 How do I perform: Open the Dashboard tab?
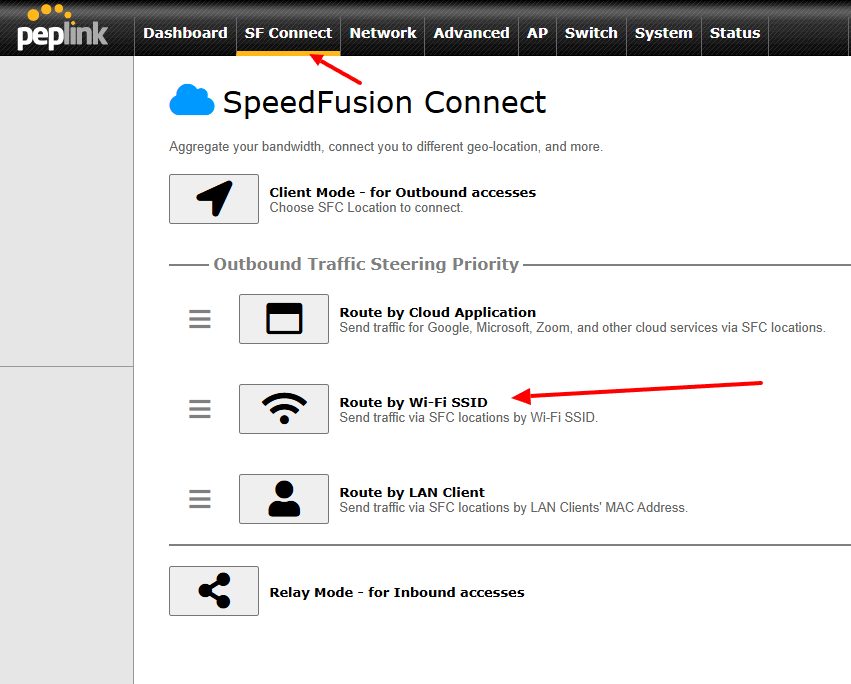(185, 33)
